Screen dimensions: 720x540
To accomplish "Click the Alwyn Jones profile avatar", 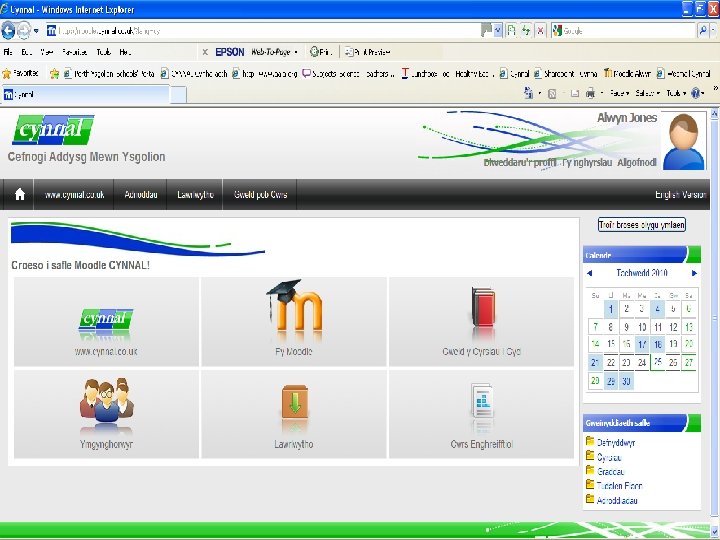I will (683, 141).
